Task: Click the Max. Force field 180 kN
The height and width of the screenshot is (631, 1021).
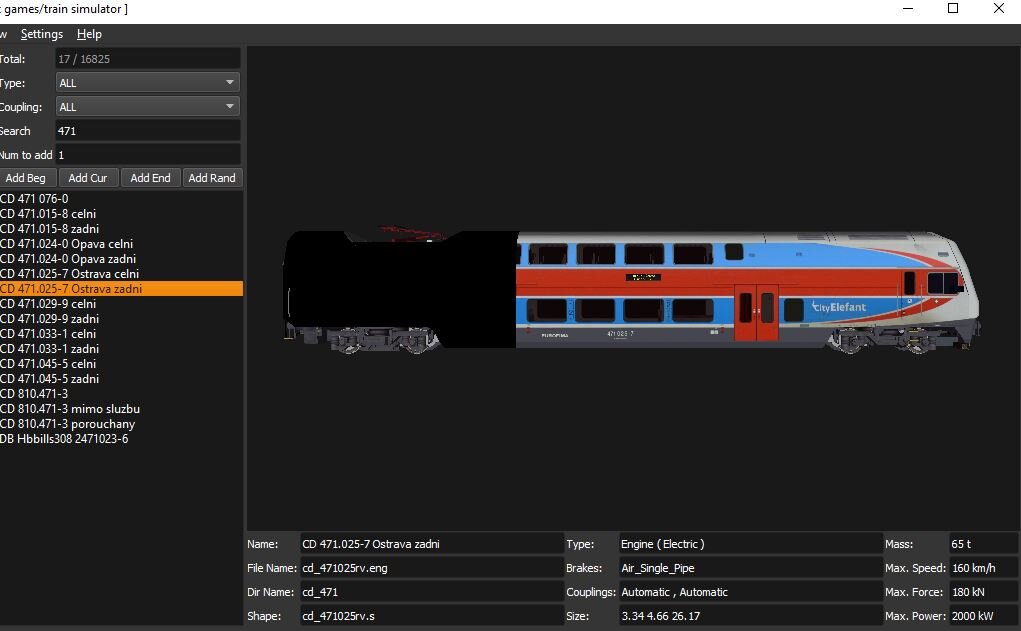Action: coord(983,592)
